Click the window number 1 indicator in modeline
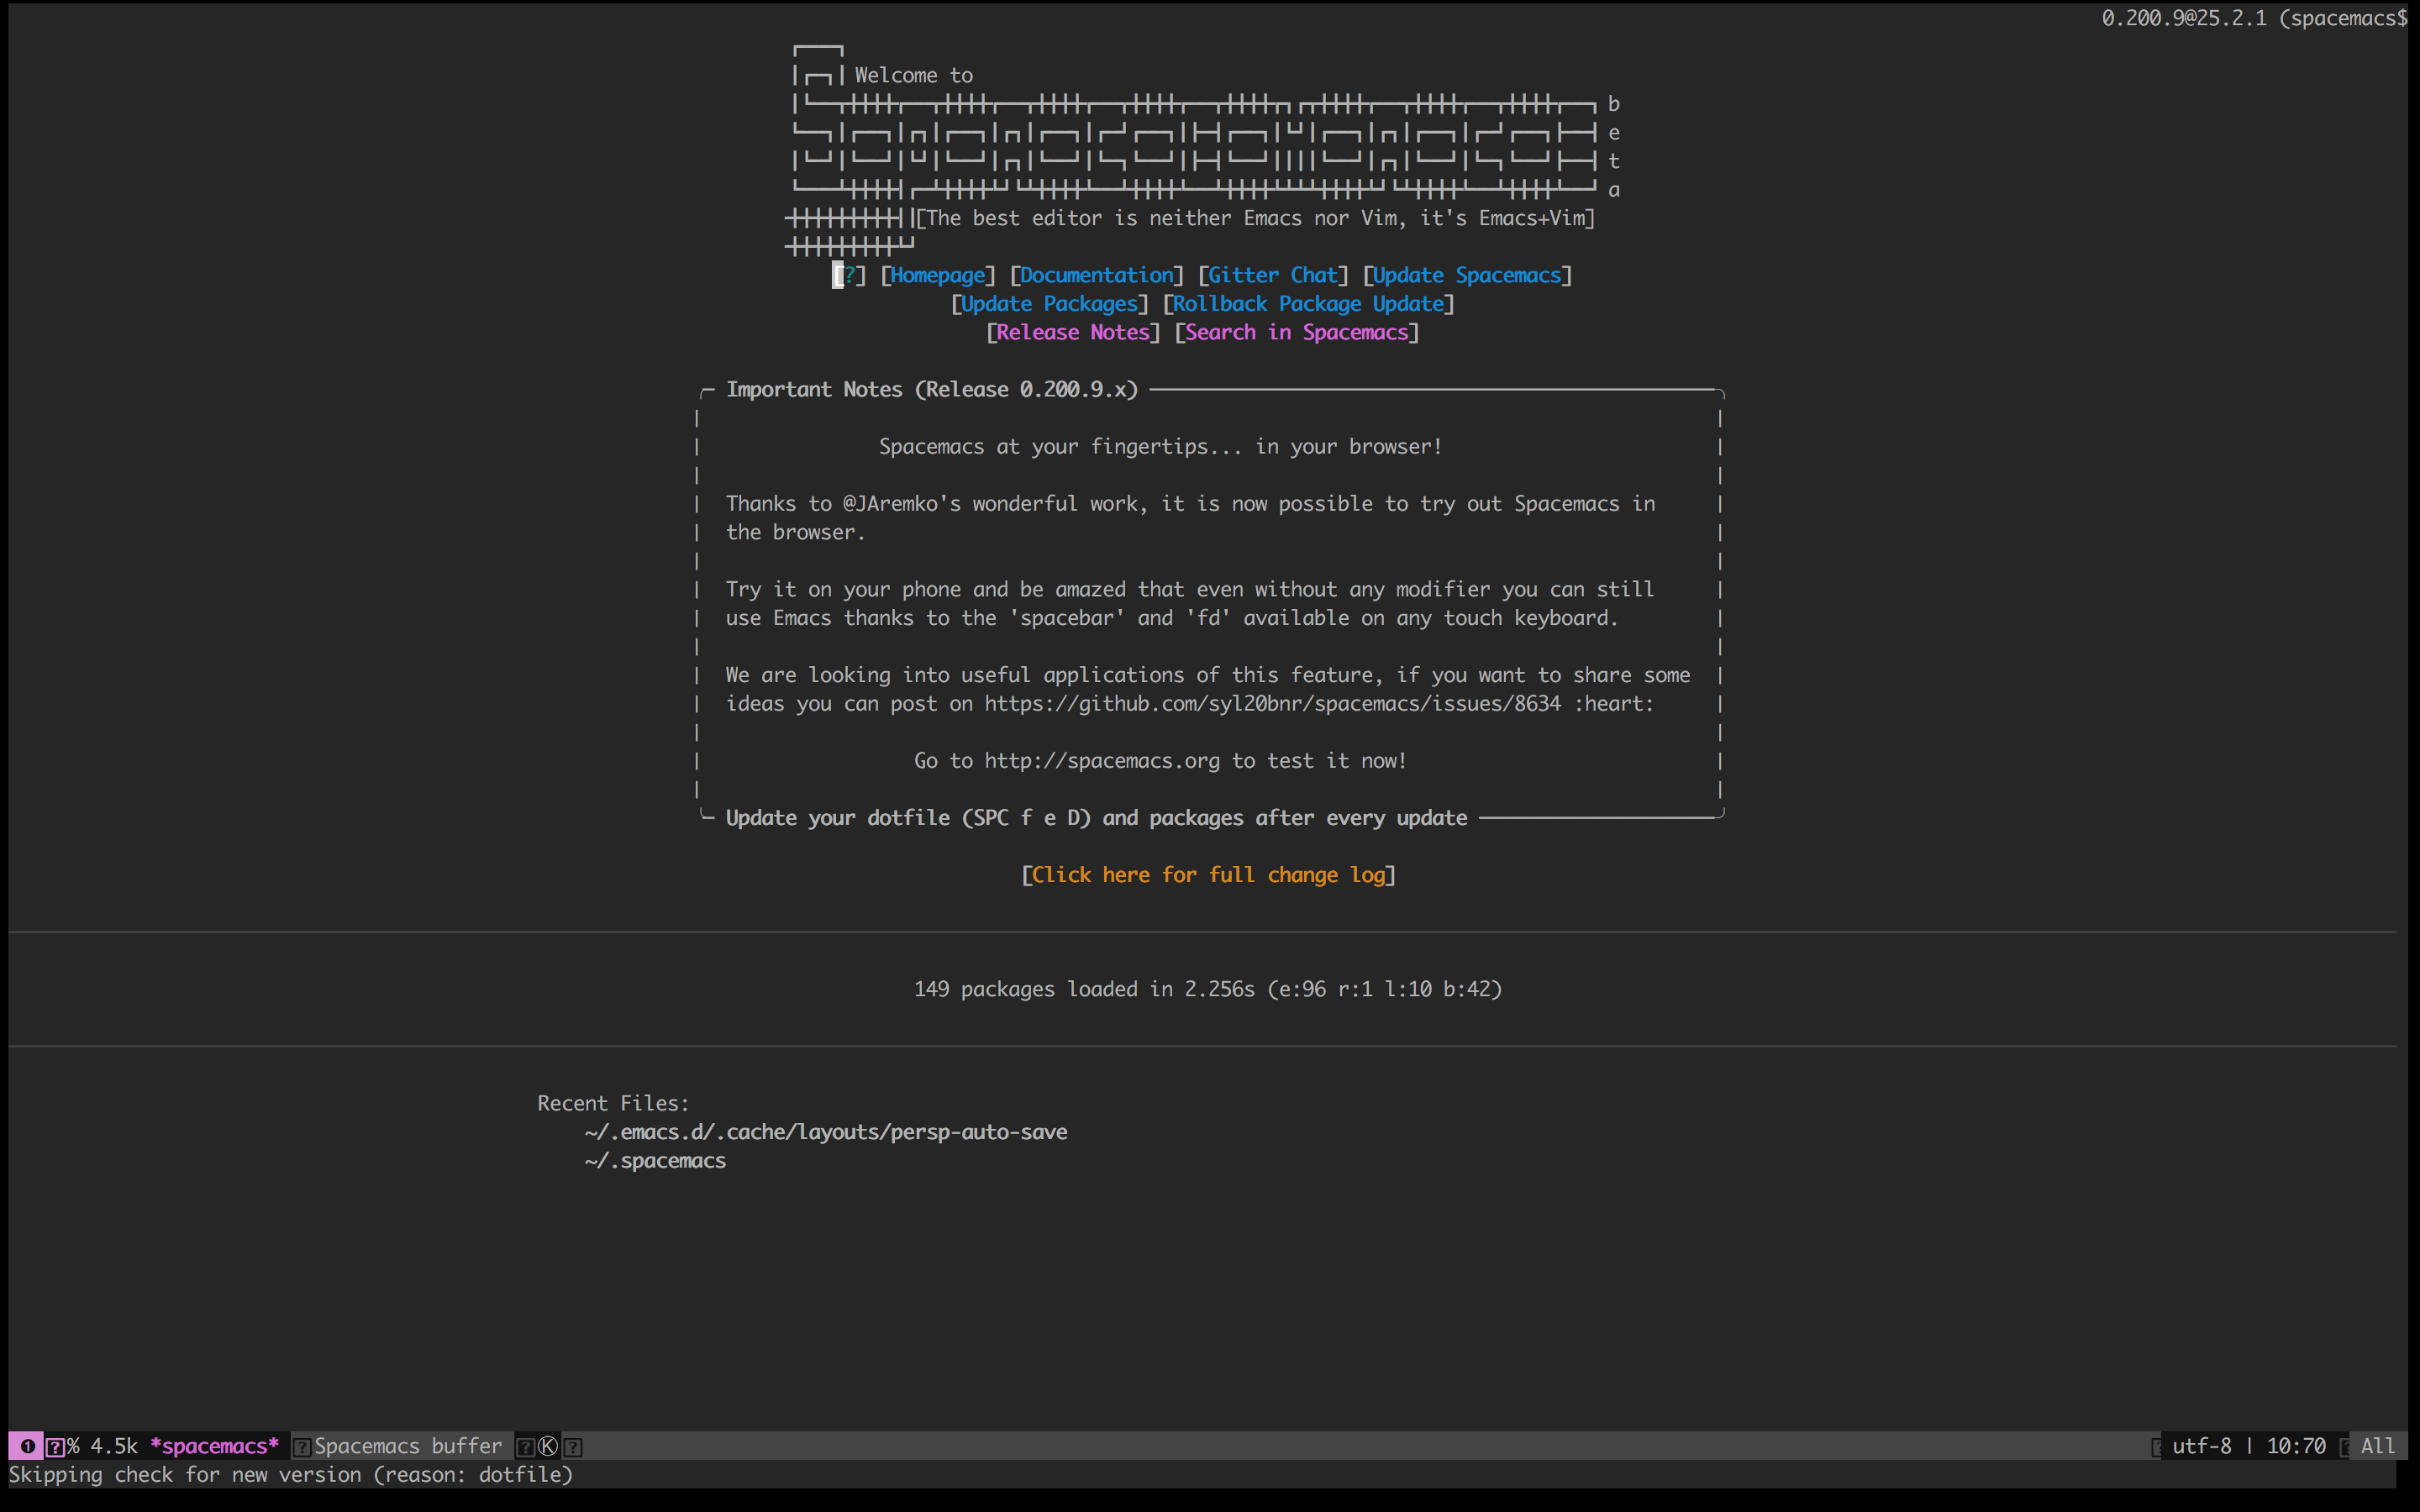Viewport: 2420px width, 1512px height. tap(27, 1446)
